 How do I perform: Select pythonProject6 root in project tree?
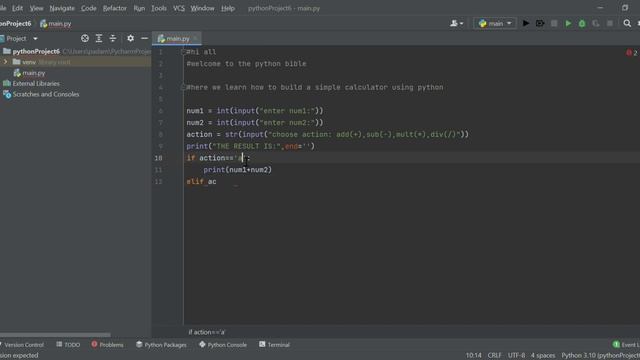click(x=36, y=51)
